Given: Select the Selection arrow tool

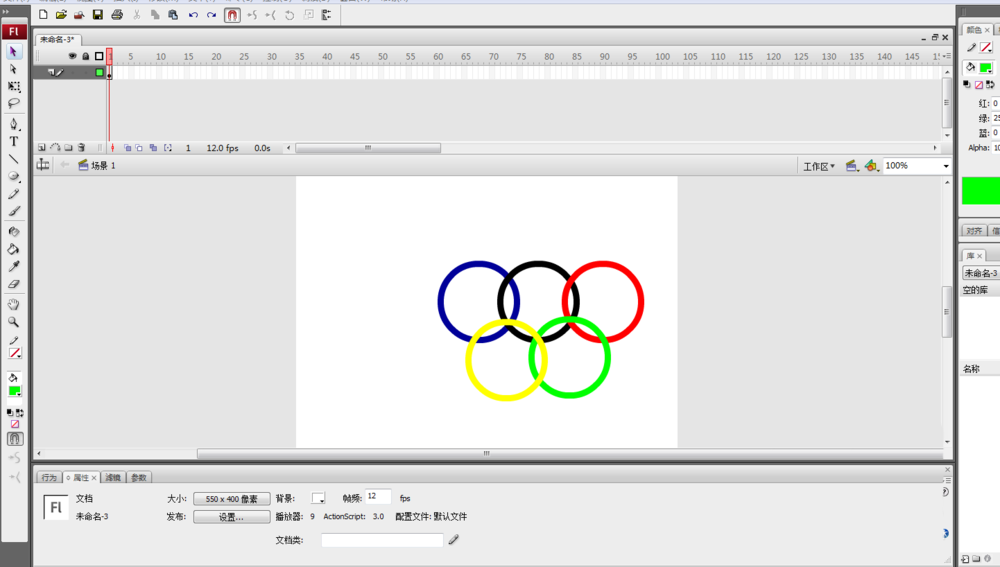Looking at the screenshot, I should [x=13, y=51].
